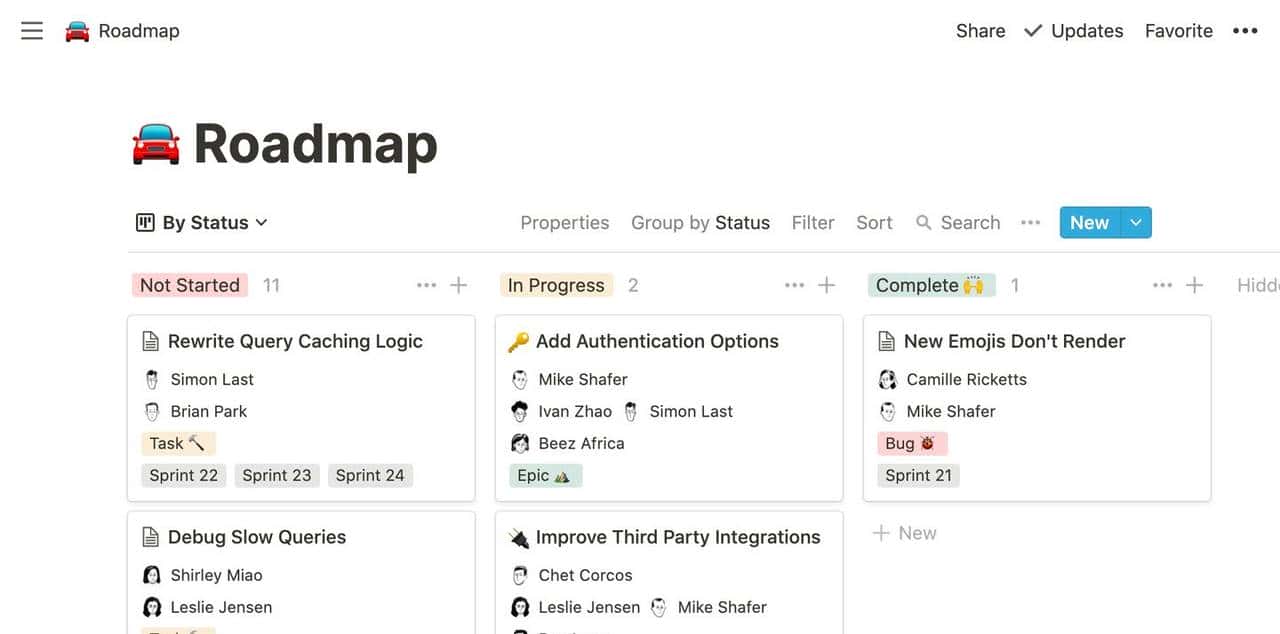This screenshot has width=1280, height=634.
Task: Click the Share button
Action: click(x=980, y=31)
